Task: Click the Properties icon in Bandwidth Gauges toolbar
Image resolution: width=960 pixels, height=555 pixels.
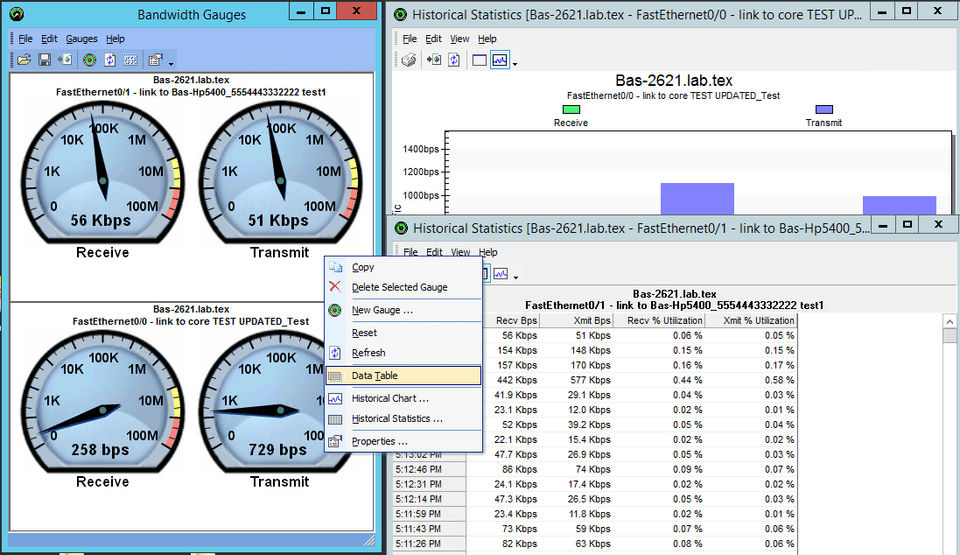Action: (x=156, y=60)
